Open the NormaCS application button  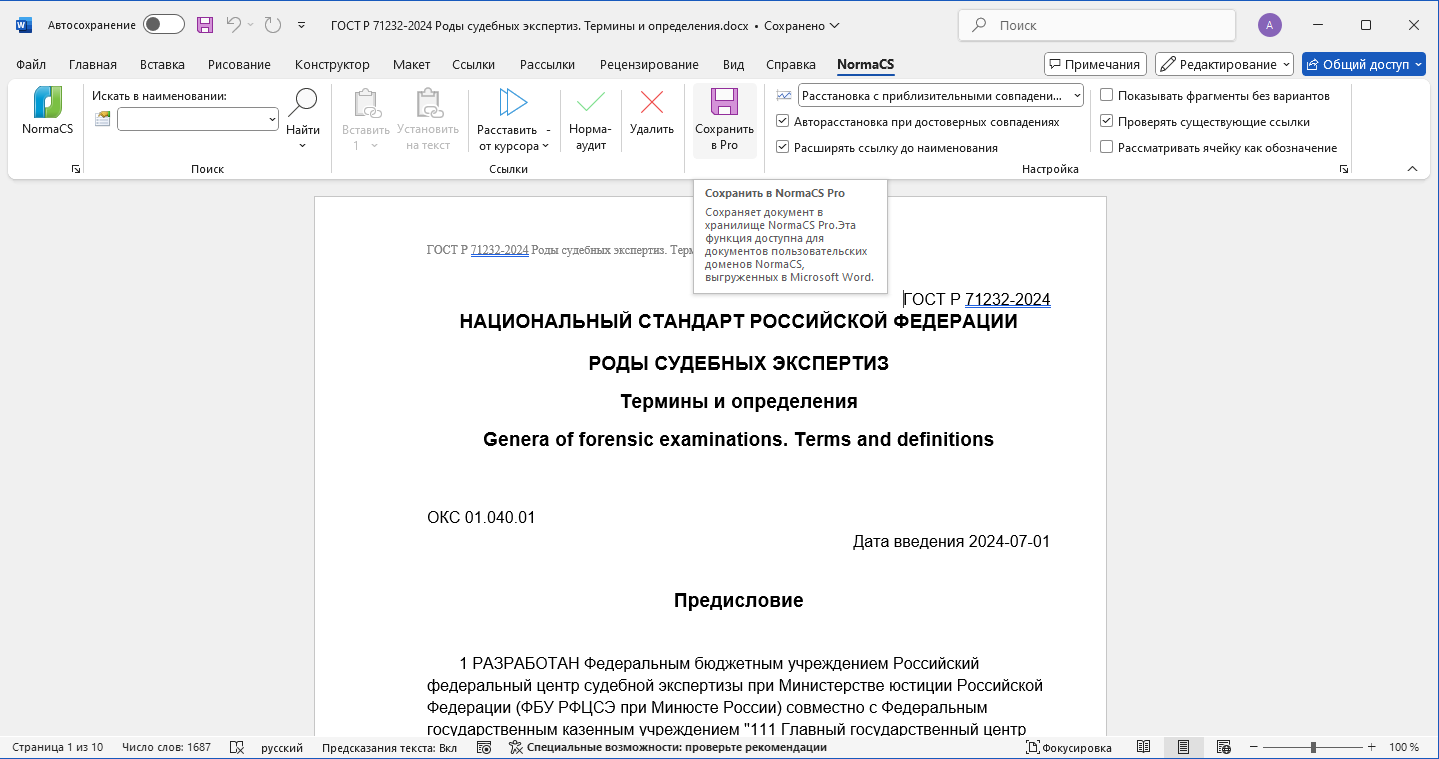pos(47,111)
